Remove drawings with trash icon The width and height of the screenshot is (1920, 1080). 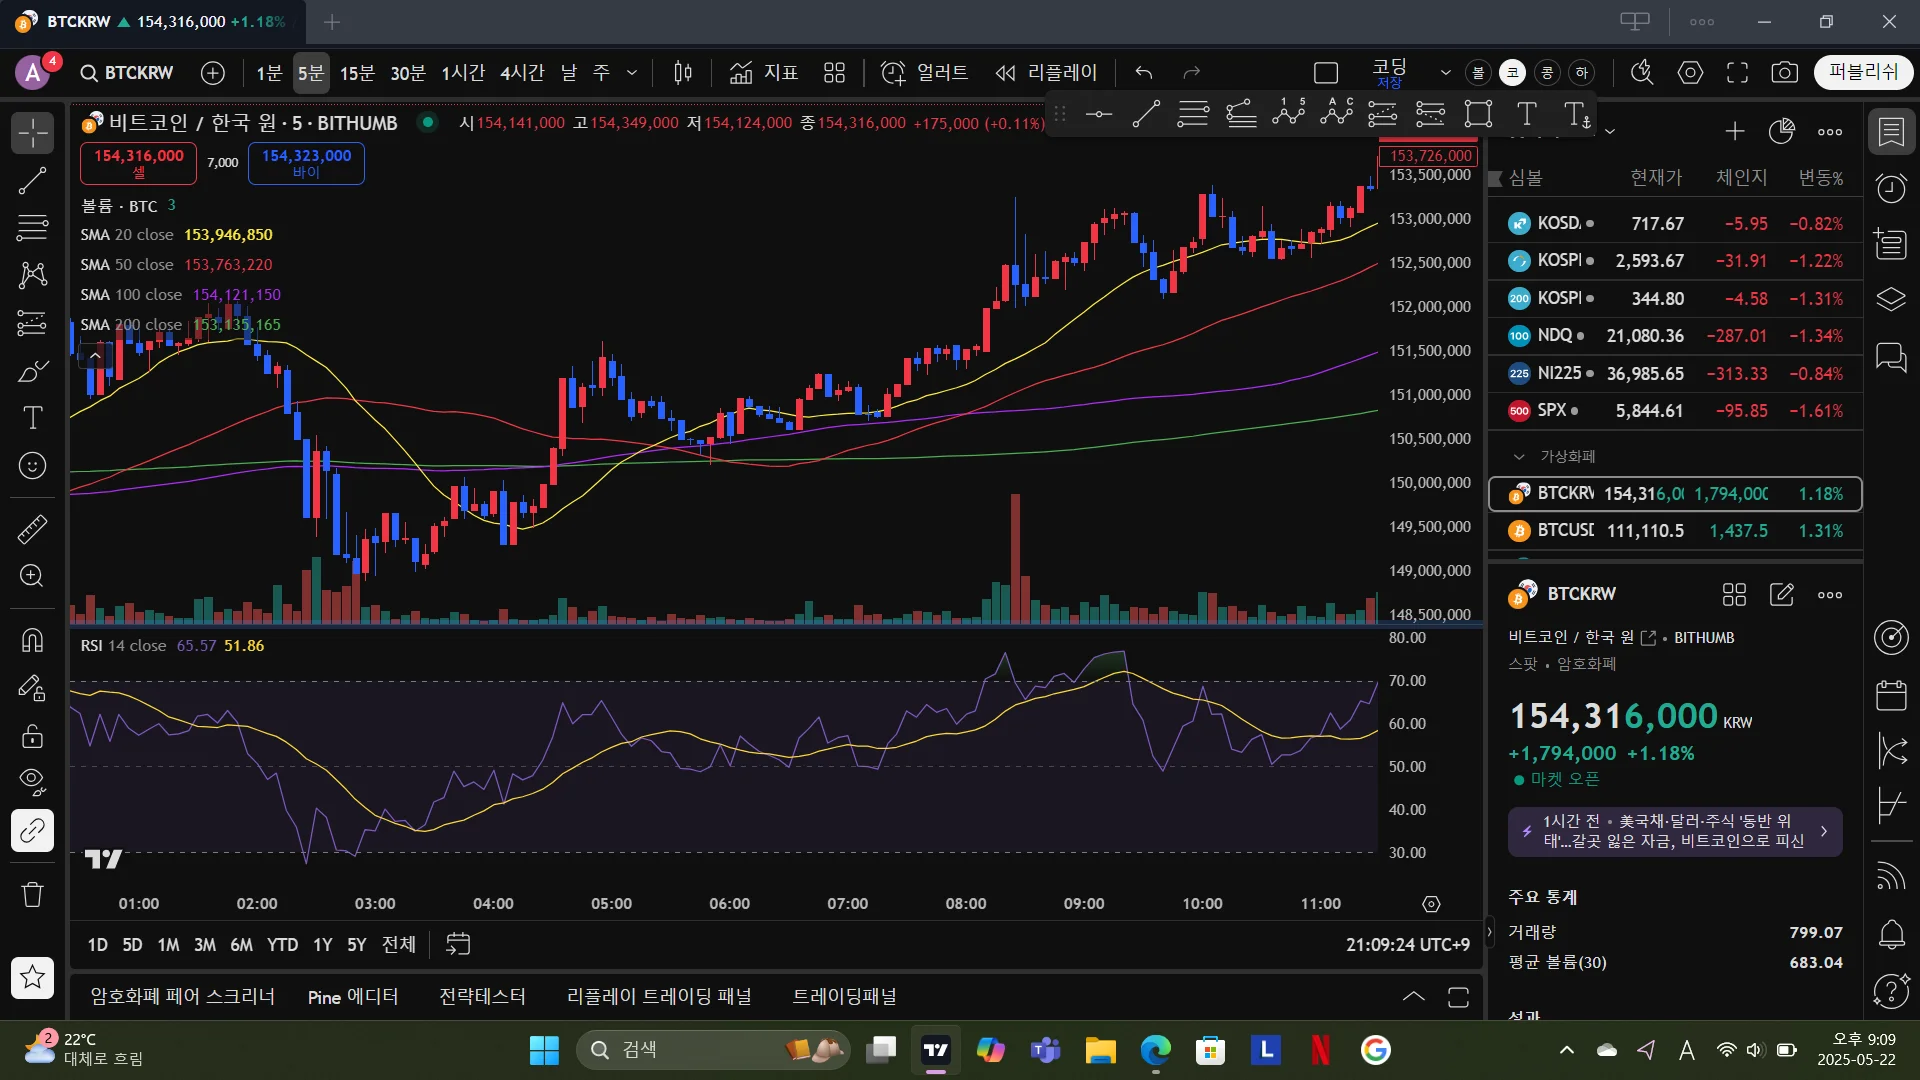[x=32, y=894]
